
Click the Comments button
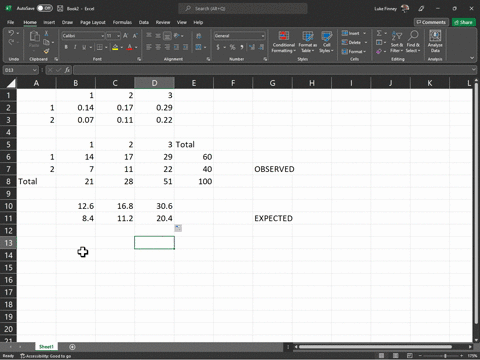pyautogui.click(x=431, y=22)
